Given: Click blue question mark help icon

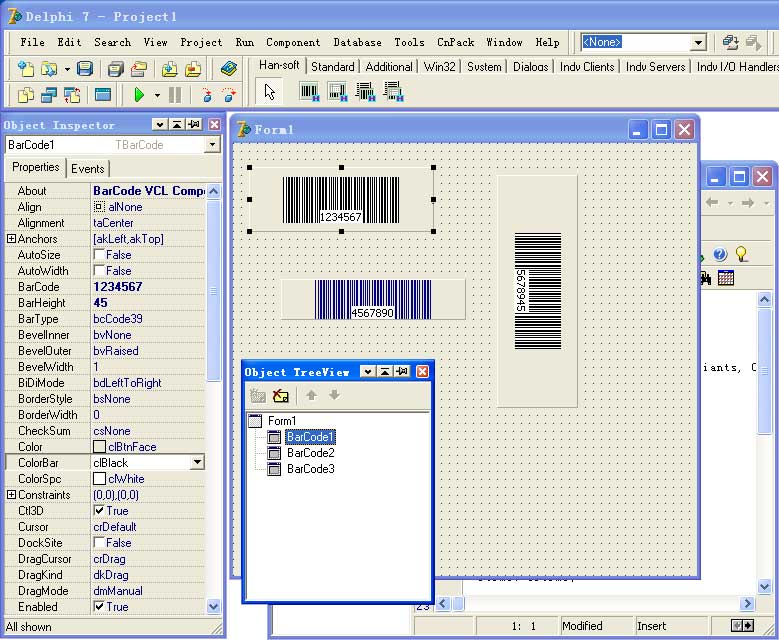Looking at the screenshot, I should click(x=720, y=254).
